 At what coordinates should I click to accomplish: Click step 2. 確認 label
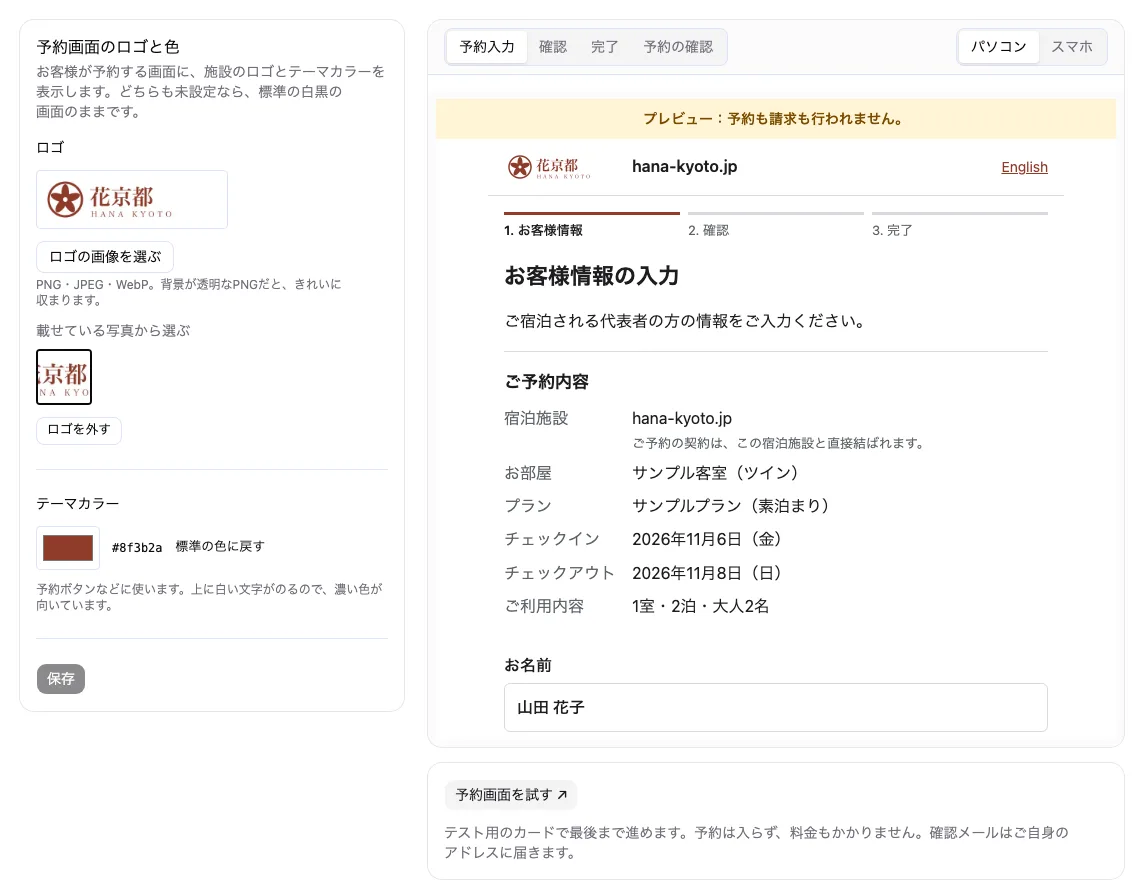tap(708, 231)
